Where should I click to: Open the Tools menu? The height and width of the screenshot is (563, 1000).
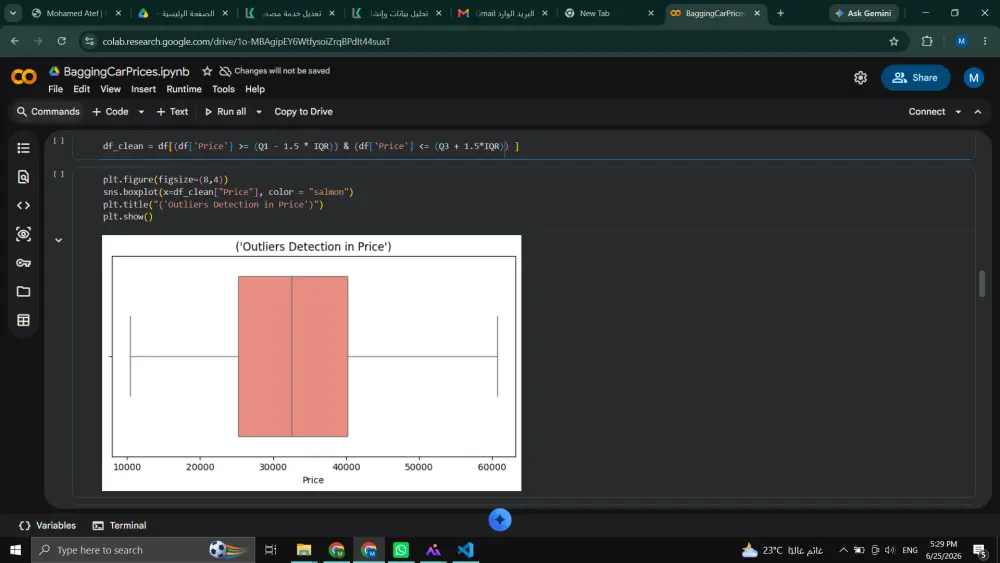coord(223,89)
